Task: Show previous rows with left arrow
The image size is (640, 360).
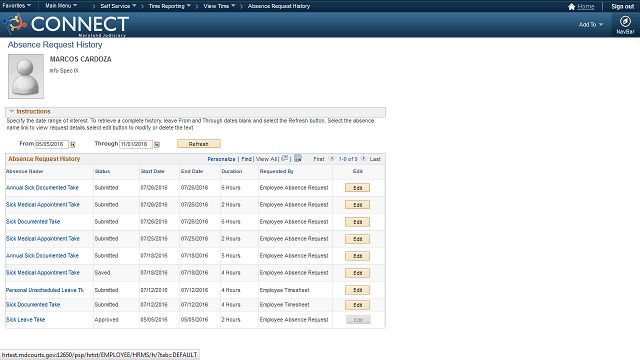Action: point(331,158)
